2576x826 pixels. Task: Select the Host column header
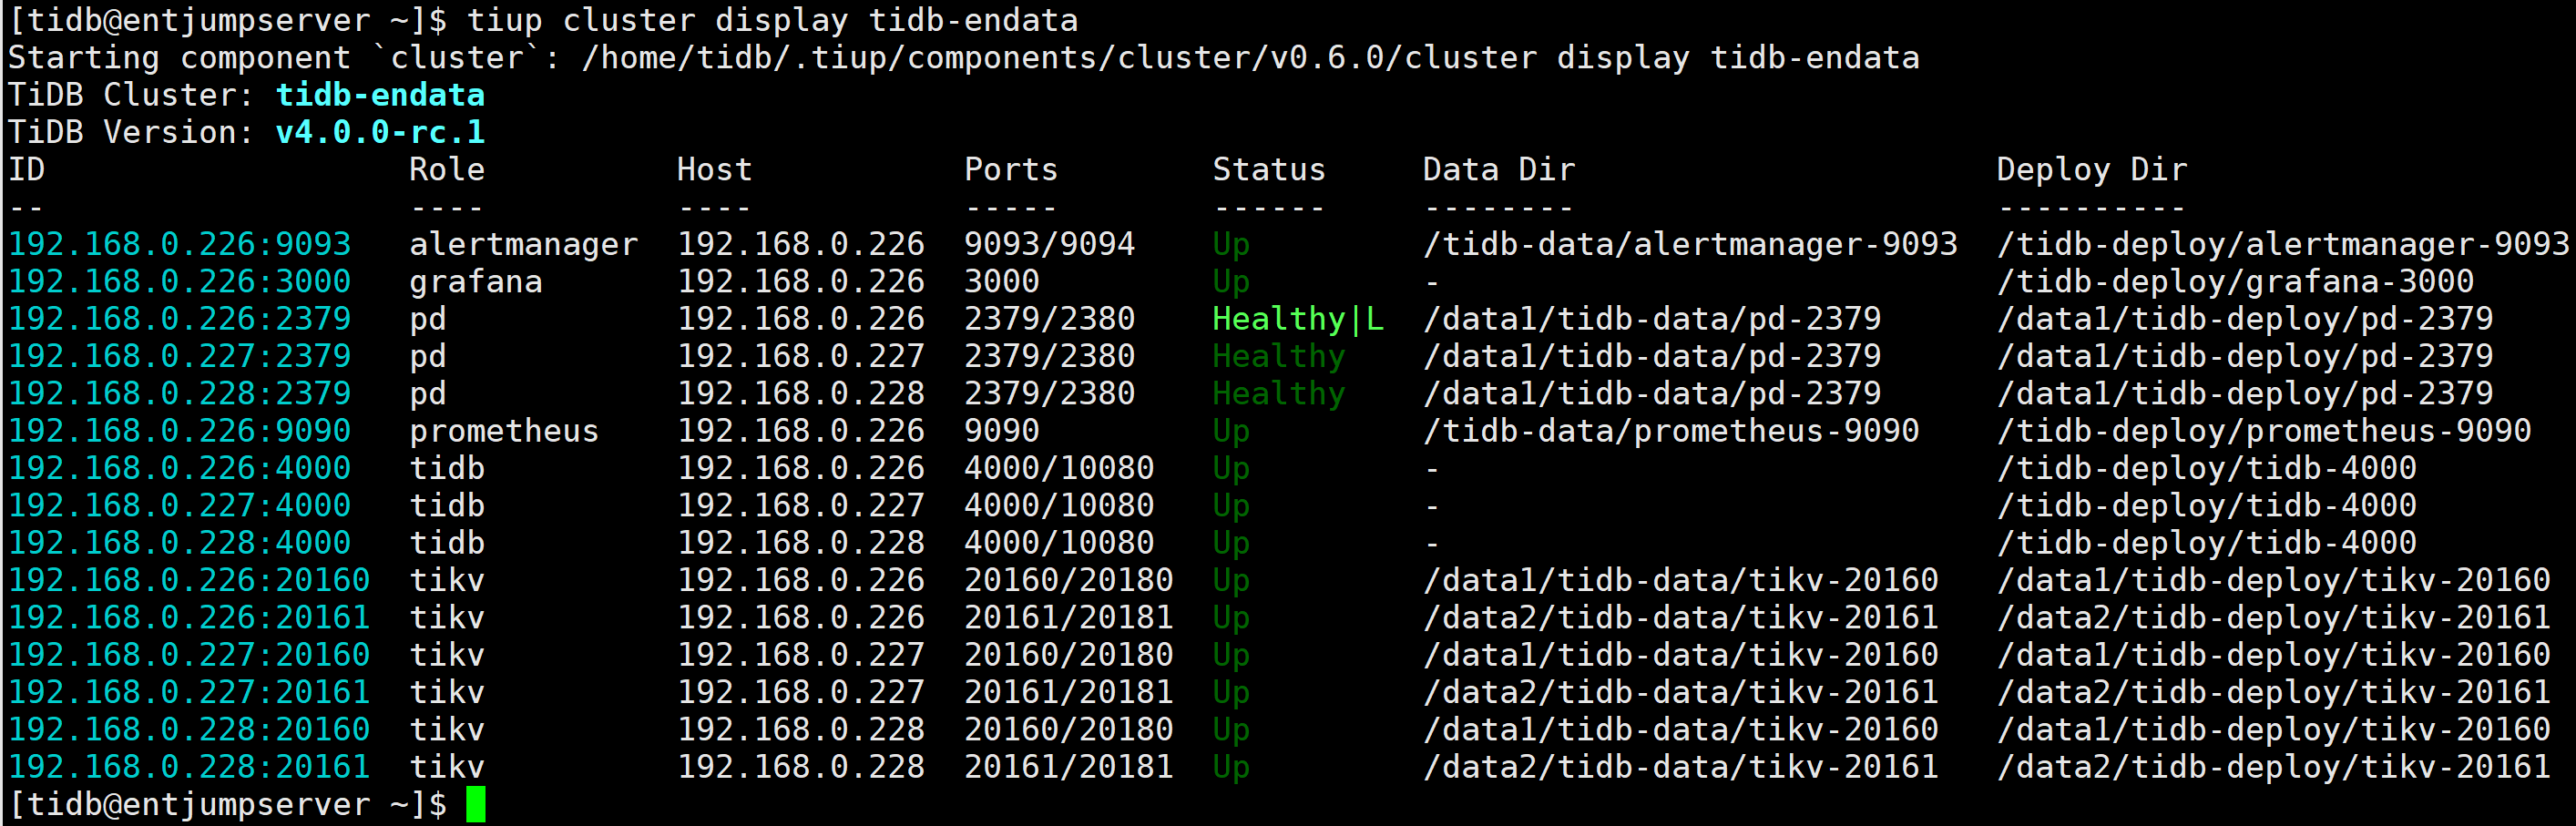[714, 169]
